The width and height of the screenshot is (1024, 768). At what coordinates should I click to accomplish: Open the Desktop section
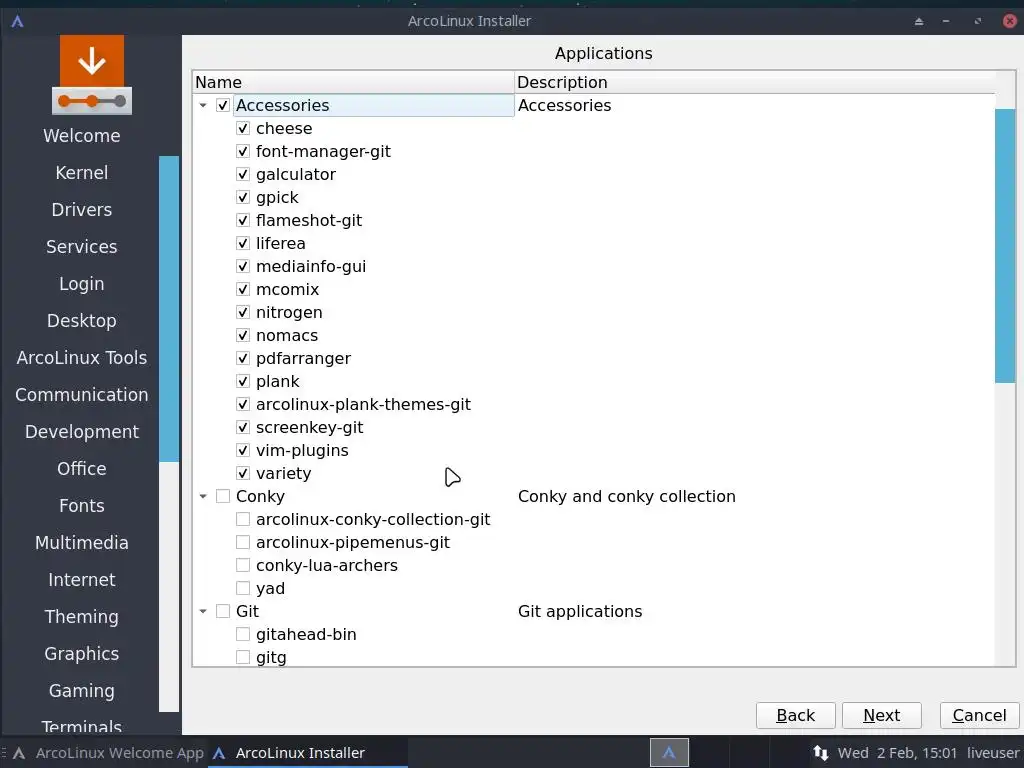[82, 321]
